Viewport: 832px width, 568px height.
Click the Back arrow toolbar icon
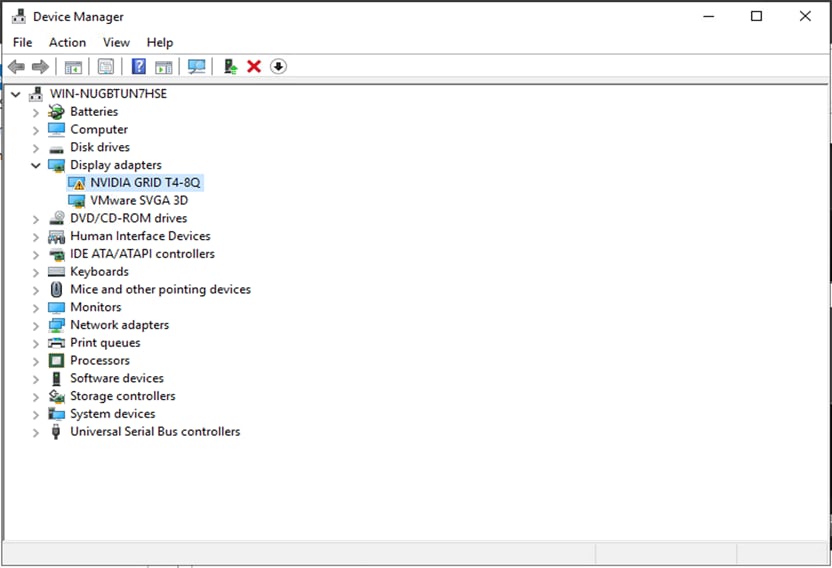coord(16,67)
